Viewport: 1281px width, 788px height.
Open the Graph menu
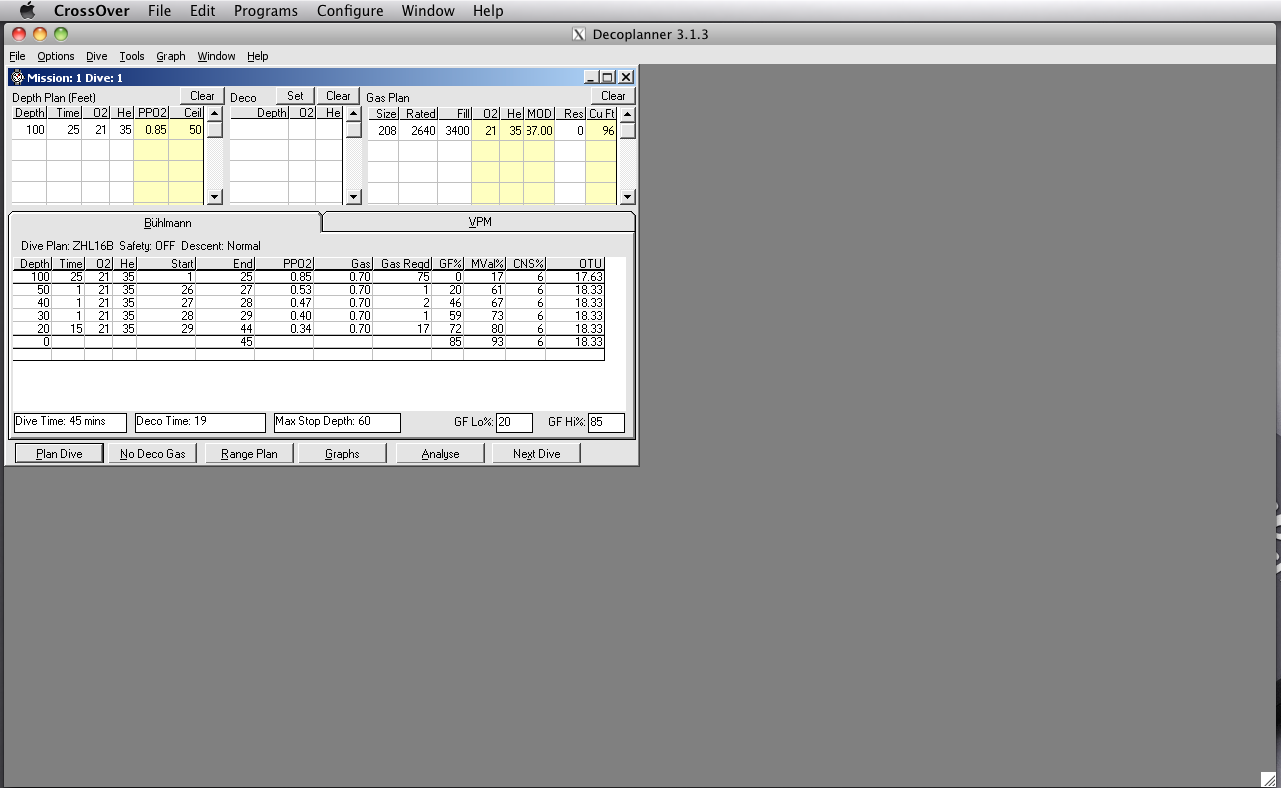click(171, 56)
